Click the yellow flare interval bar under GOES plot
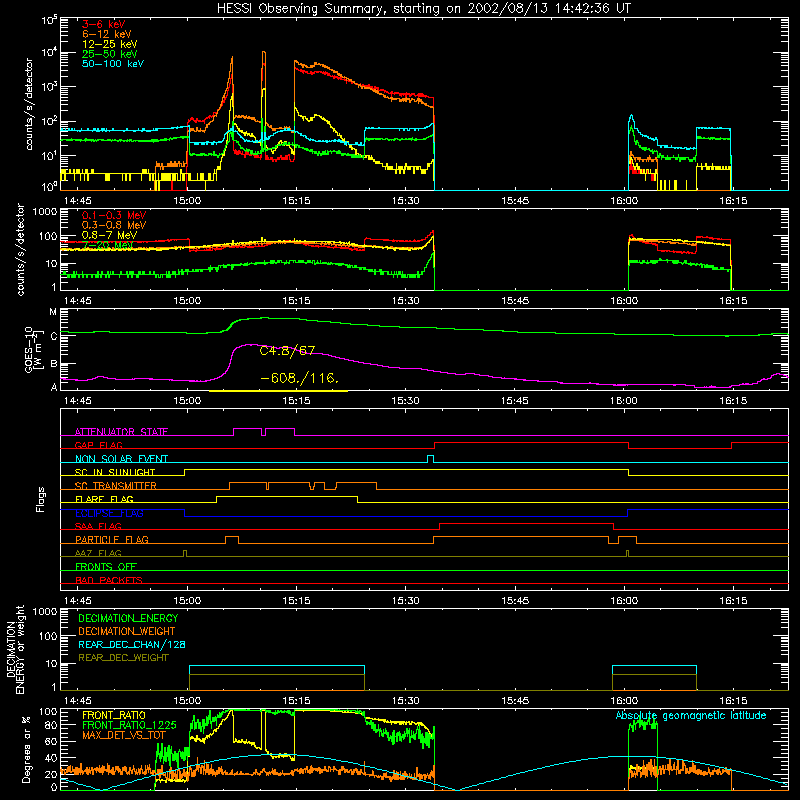Image resolution: width=800 pixels, height=800 pixels. [279, 391]
